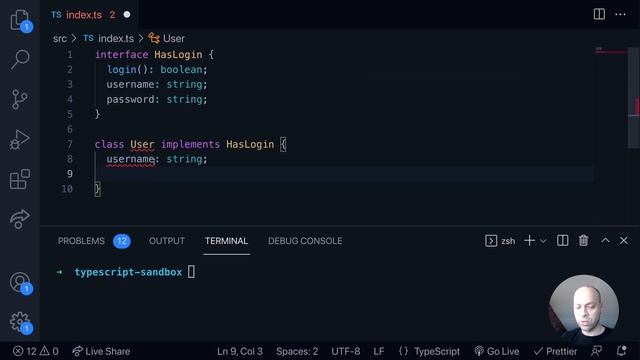The width and height of the screenshot is (640, 360).
Task: Click the User class breadcrumb
Action: coord(167,39)
